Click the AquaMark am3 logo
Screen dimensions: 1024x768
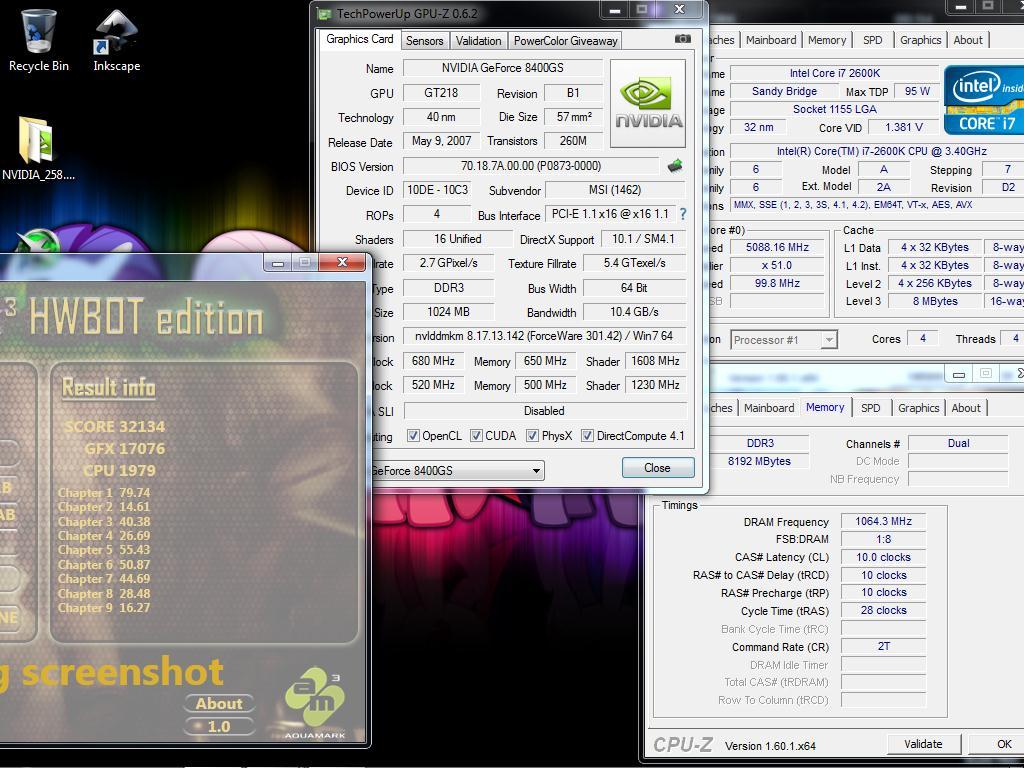click(315, 703)
